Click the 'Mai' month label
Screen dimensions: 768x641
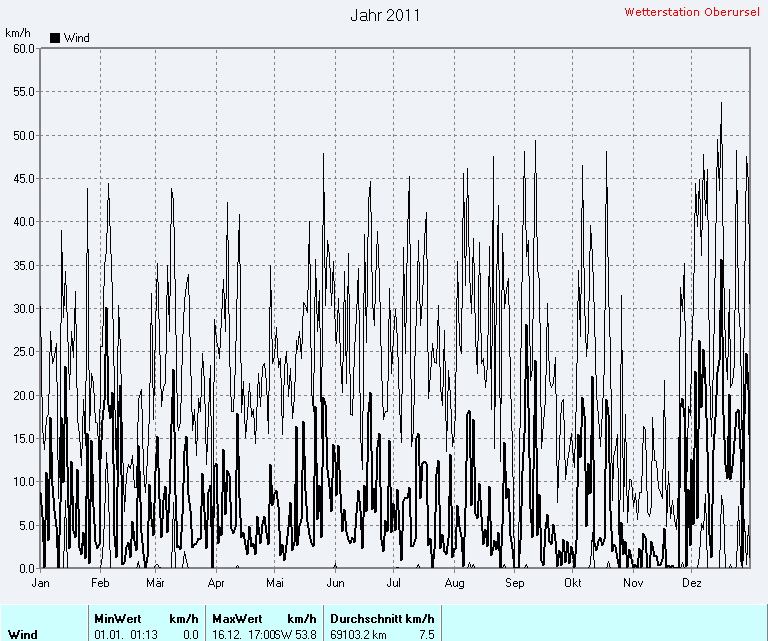[275, 583]
